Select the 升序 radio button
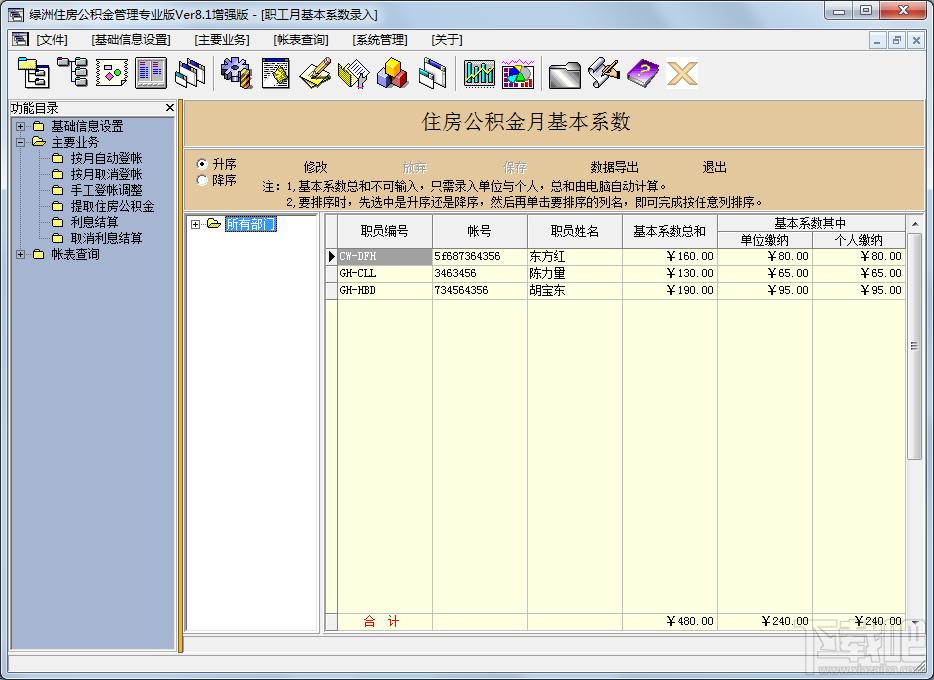This screenshot has width=934, height=680. [x=202, y=164]
